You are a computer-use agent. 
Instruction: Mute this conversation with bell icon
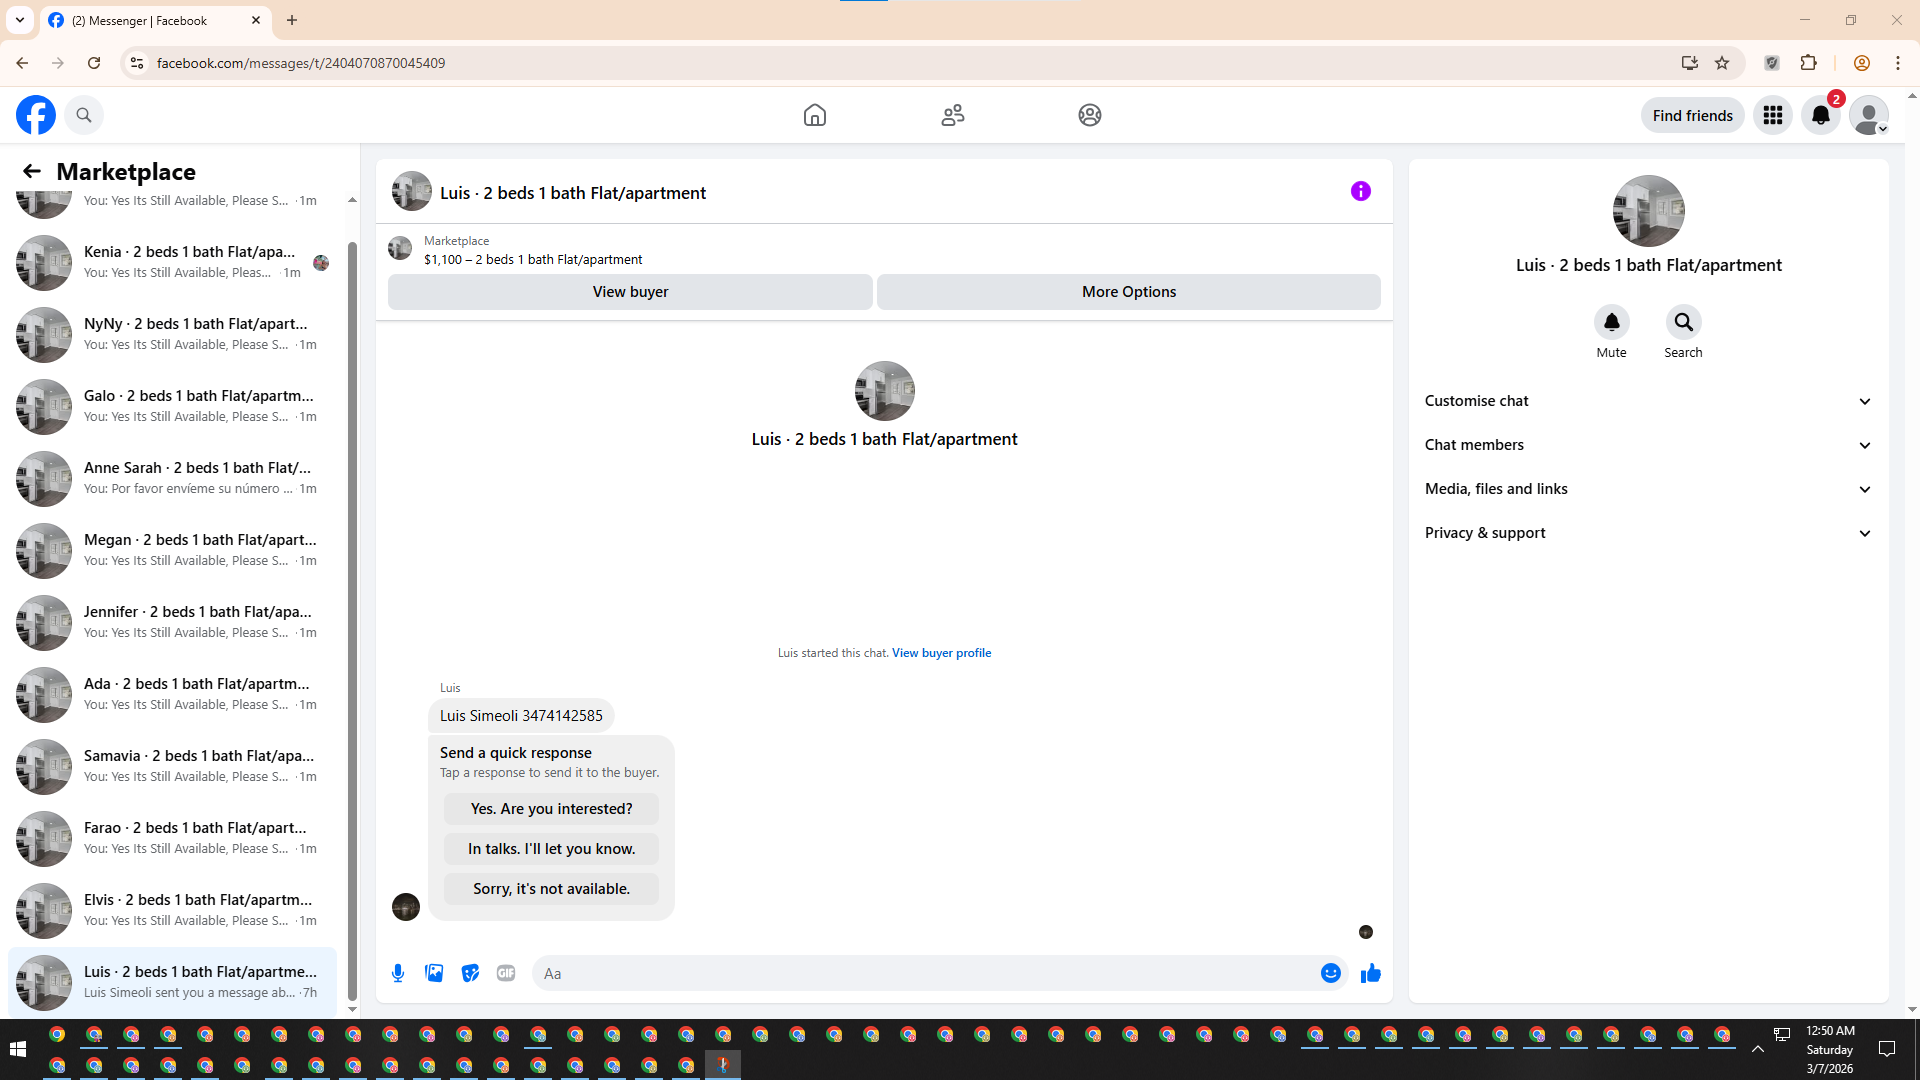[1611, 322]
